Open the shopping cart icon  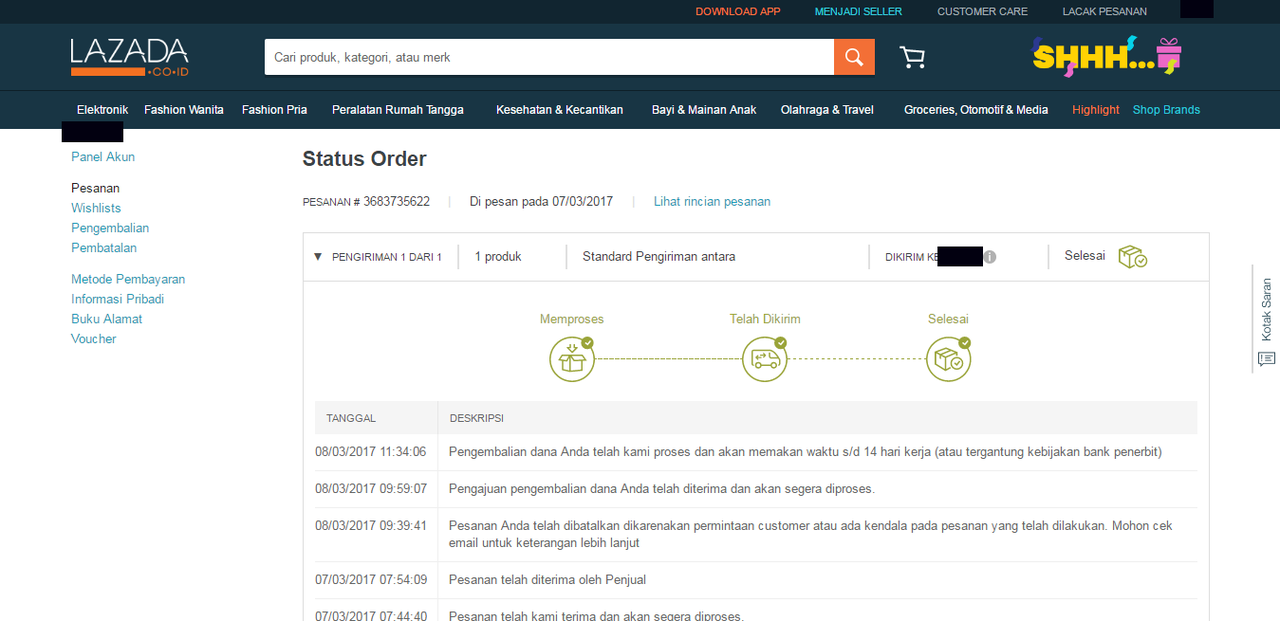[912, 57]
